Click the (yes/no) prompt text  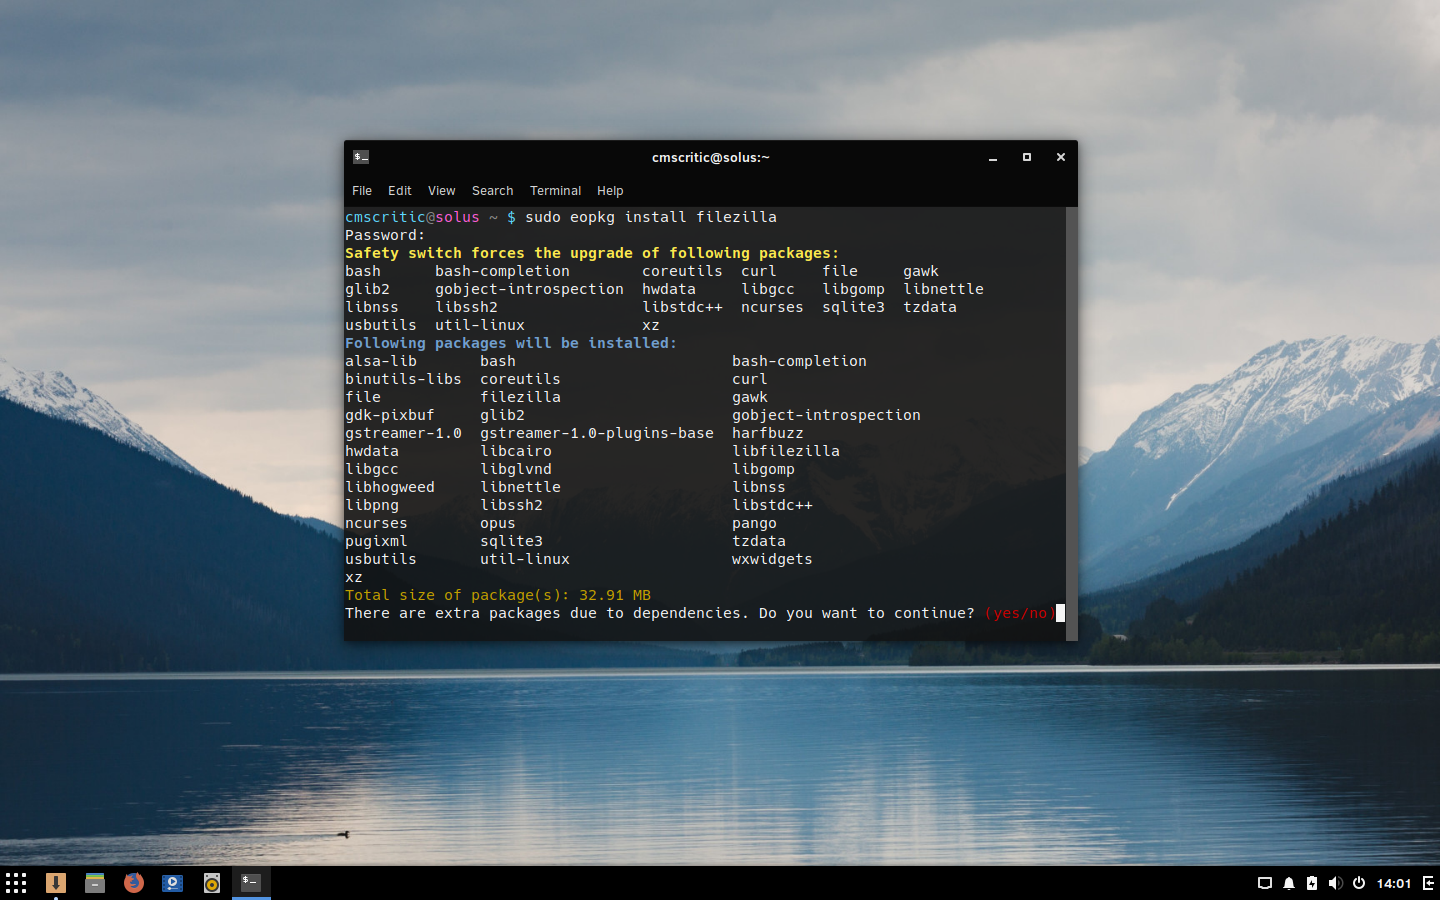[1019, 613]
